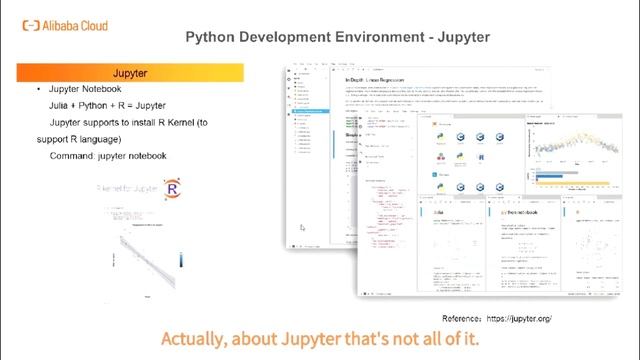Click the gray bar in the bar chart

(557, 173)
